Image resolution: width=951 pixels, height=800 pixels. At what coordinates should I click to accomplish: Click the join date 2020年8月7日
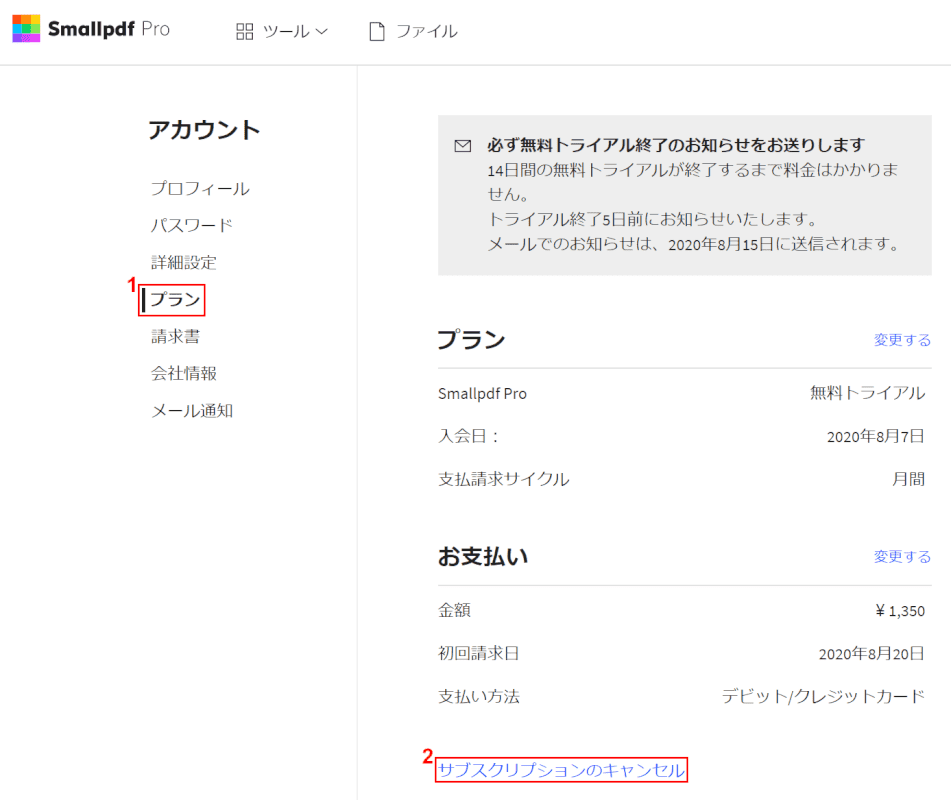[876, 436]
